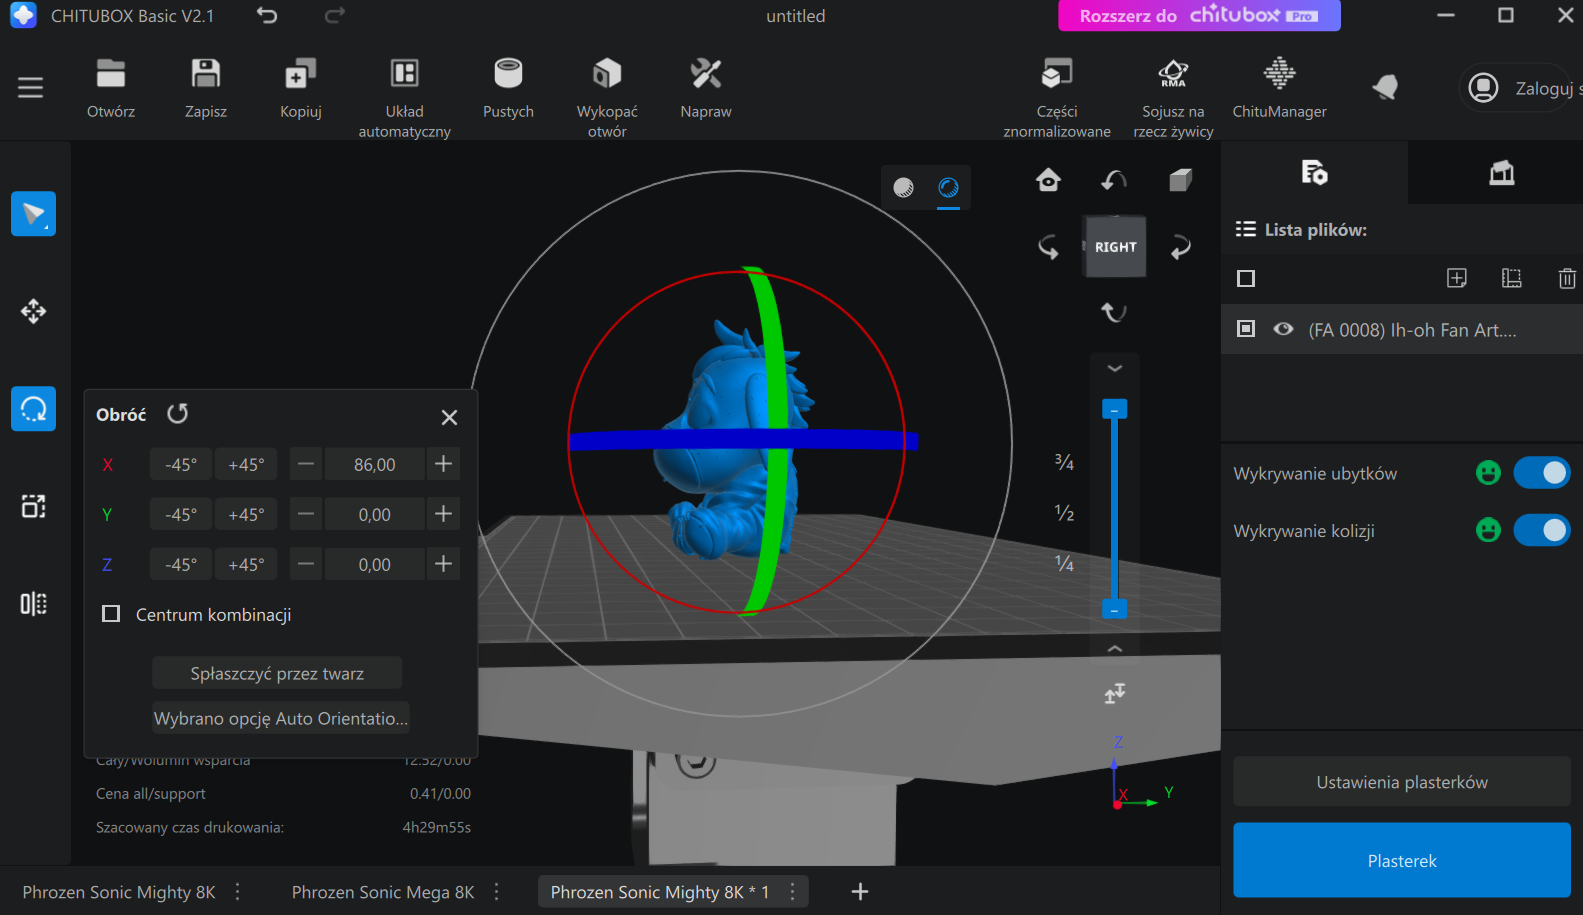Image resolution: width=1583 pixels, height=915 pixels.
Task: Click the add file icon in file list
Action: click(1457, 278)
